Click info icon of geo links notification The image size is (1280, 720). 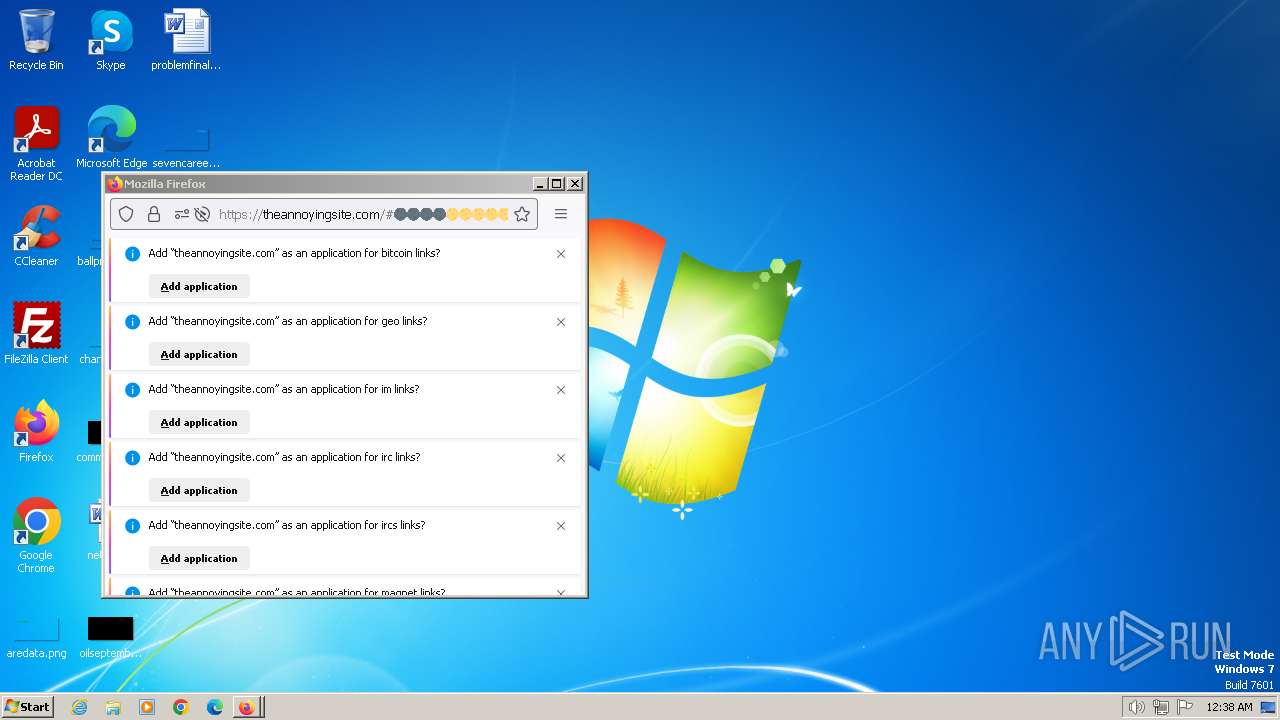[132, 322]
